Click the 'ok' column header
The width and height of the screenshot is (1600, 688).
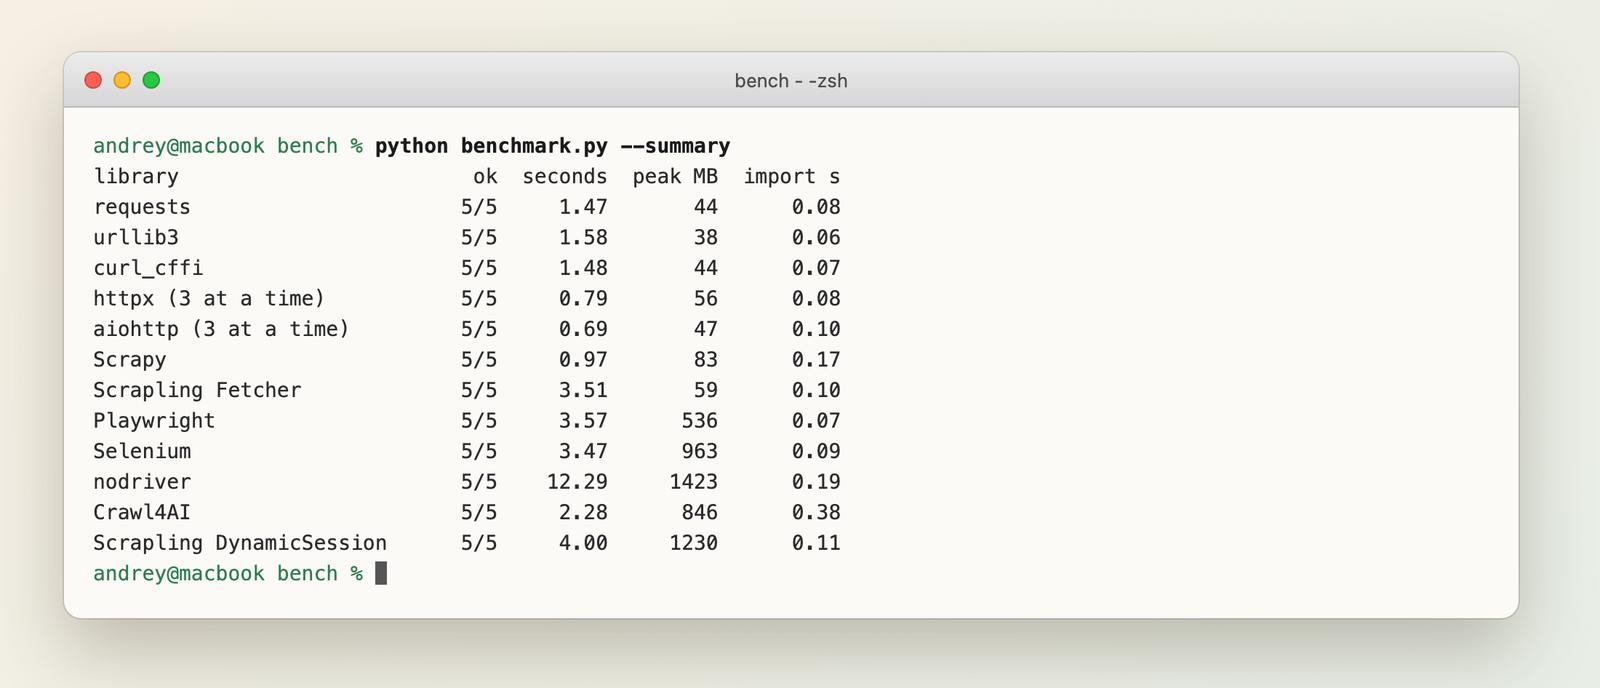tap(485, 177)
